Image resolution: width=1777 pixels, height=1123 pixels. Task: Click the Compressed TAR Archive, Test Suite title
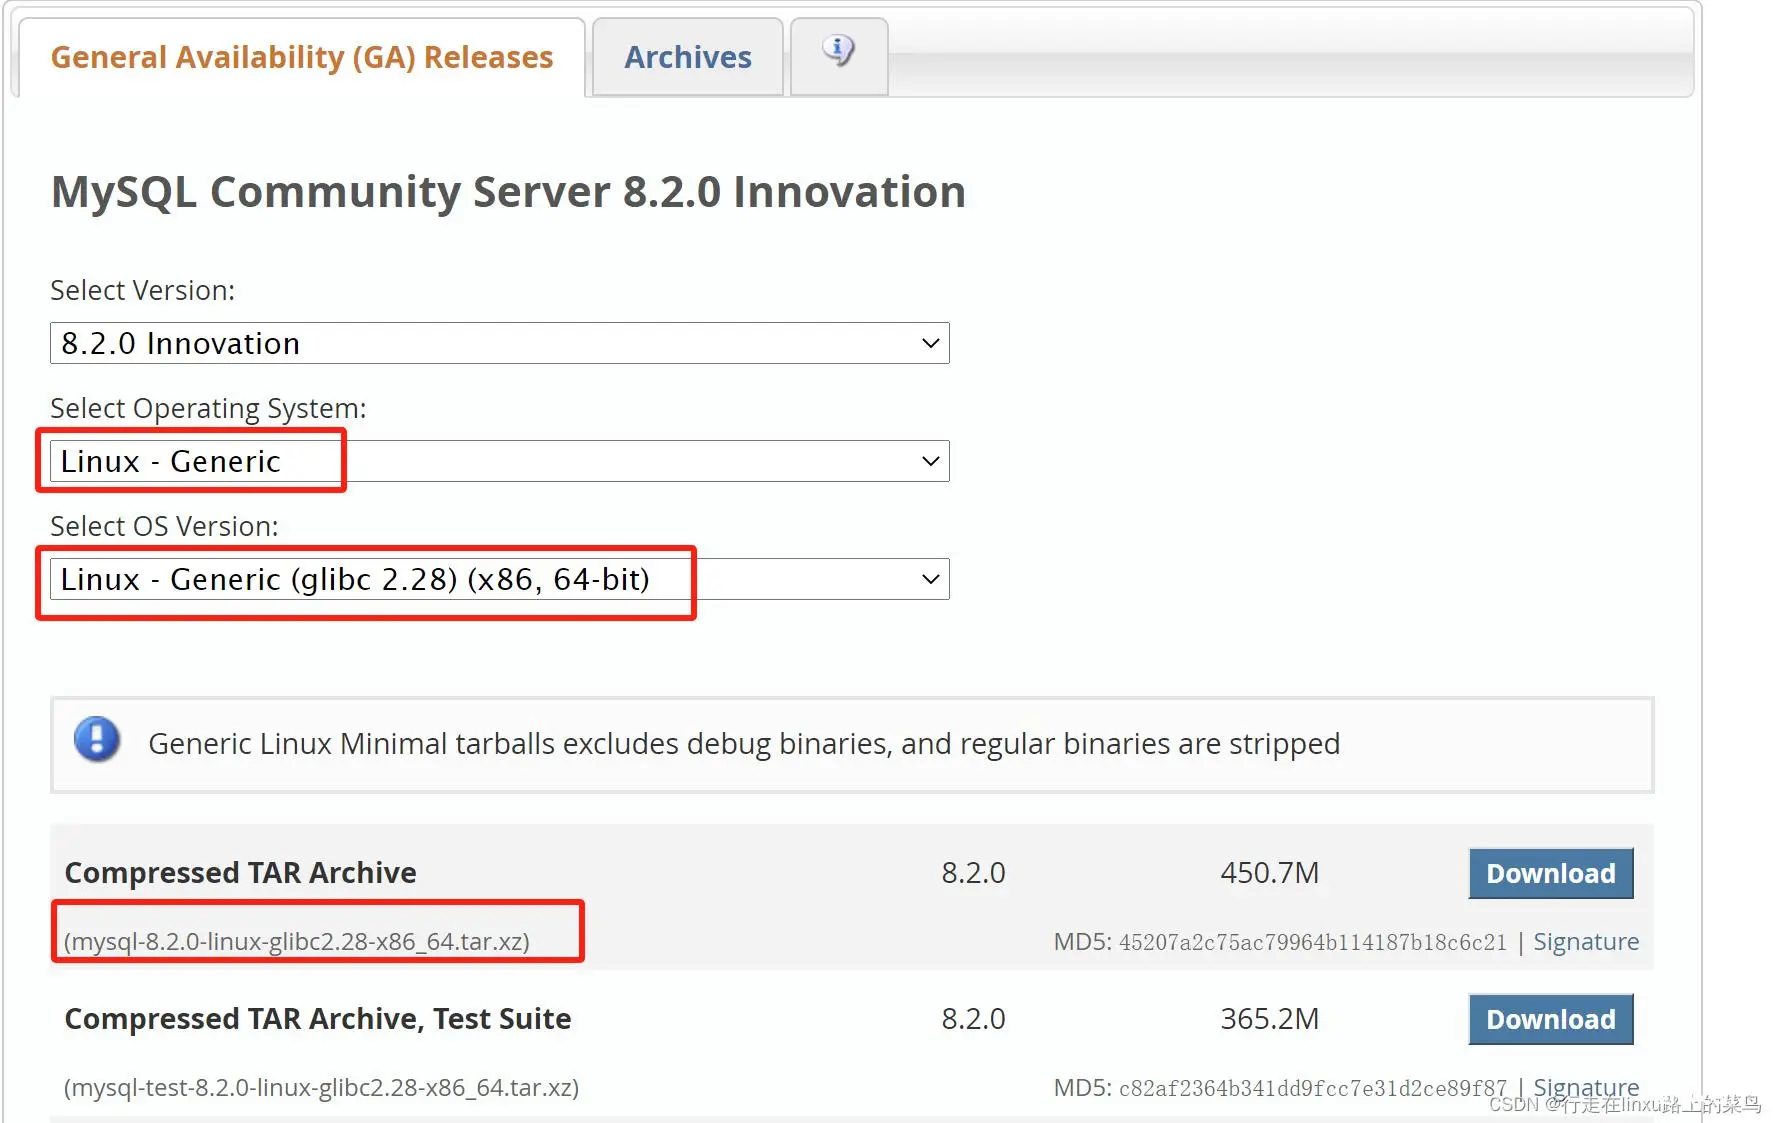click(x=318, y=1019)
